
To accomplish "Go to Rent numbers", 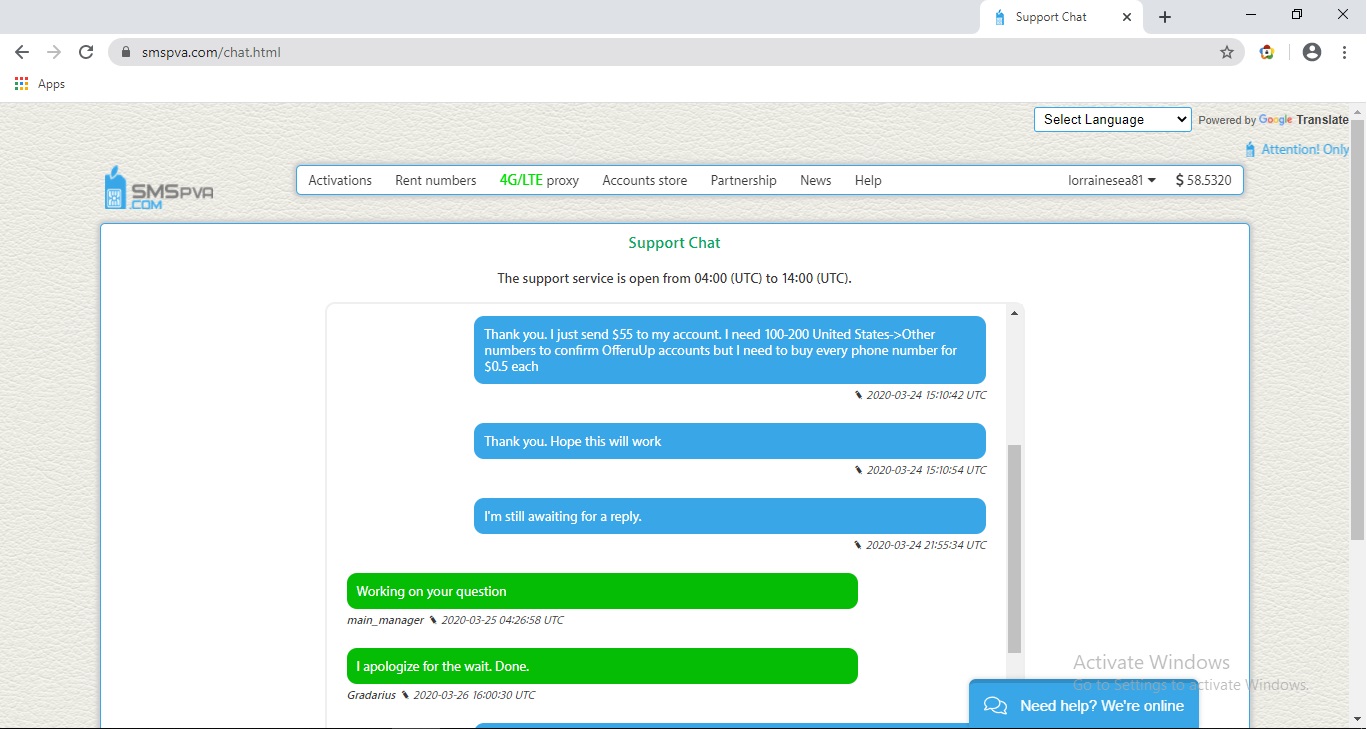I will tap(436, 180).
